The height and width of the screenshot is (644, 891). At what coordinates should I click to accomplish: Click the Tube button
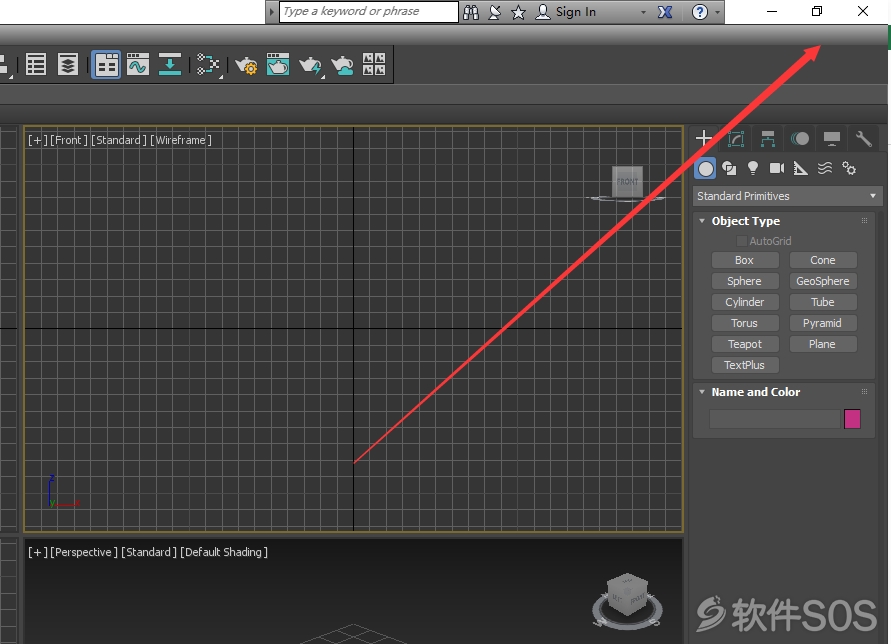823,302
